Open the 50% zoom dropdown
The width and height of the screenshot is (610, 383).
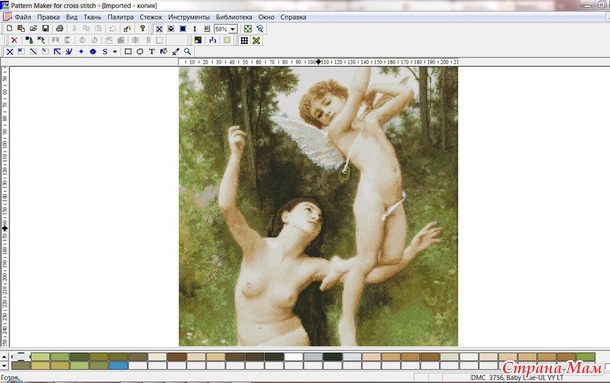tap(233, 29)
